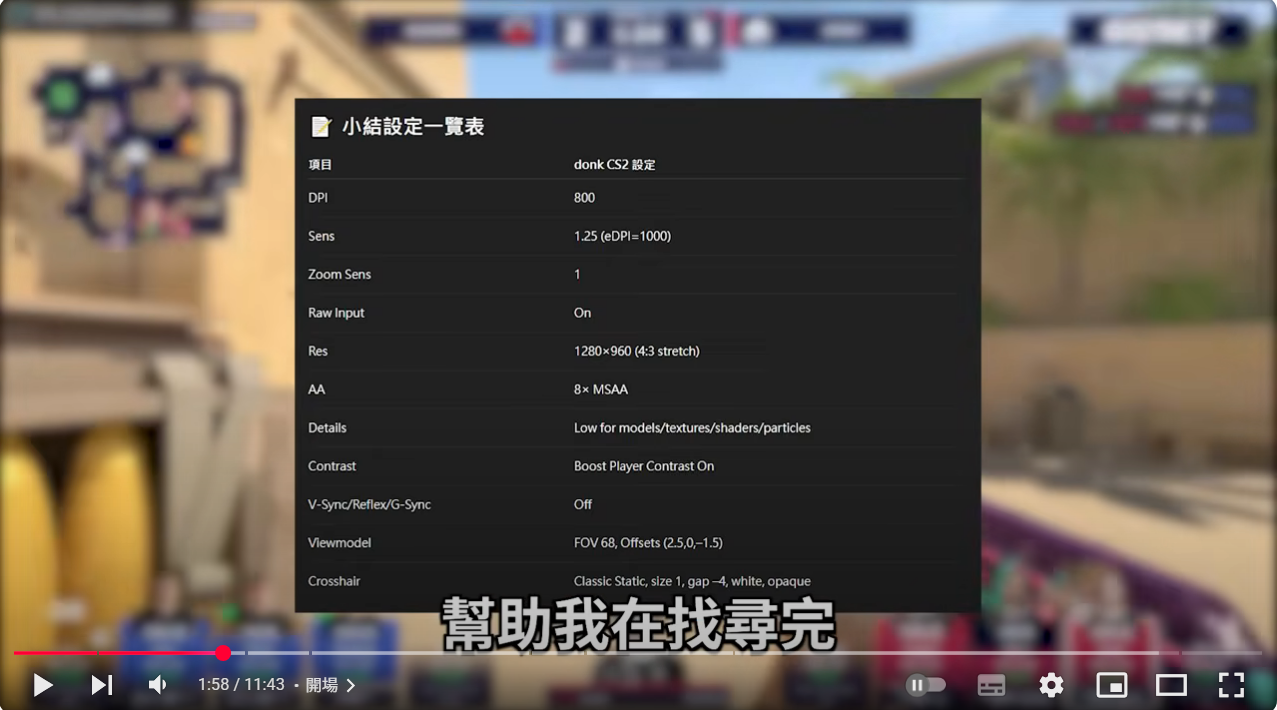Image resolution: width=1277 pixels, height=710 pixels.
Task: Click the Zoom Sens label
Action: [339, 274]
